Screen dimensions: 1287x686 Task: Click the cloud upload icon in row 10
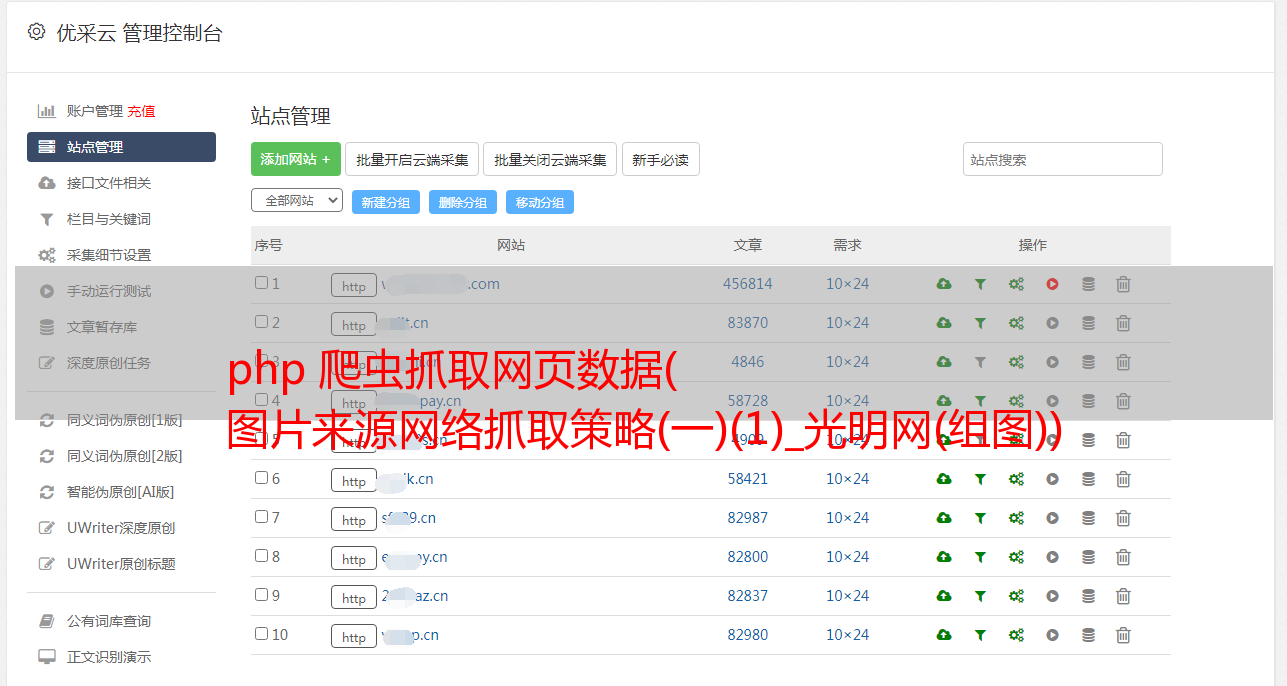click(944, 635)
